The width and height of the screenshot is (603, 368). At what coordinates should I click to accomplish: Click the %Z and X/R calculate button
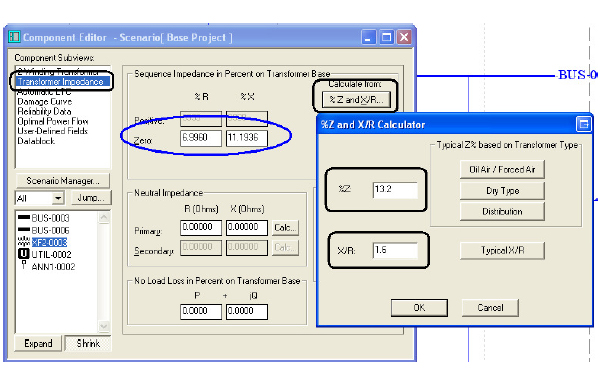point(356,100)
